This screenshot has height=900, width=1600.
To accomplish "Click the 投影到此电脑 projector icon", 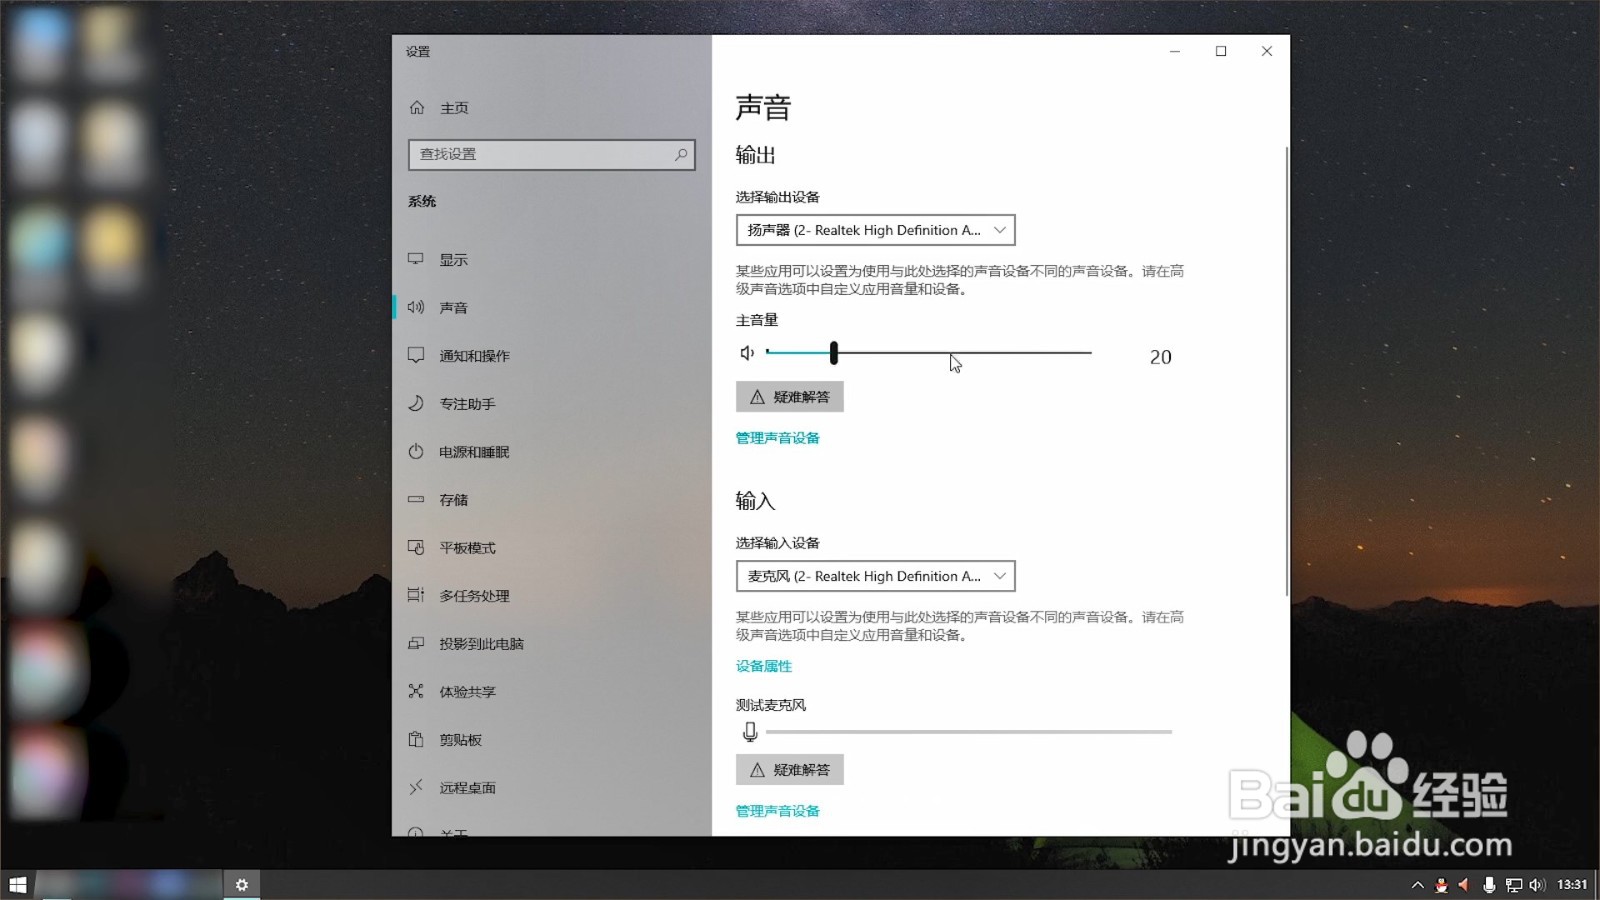I will pyautogui.click(x=416, y=643).
